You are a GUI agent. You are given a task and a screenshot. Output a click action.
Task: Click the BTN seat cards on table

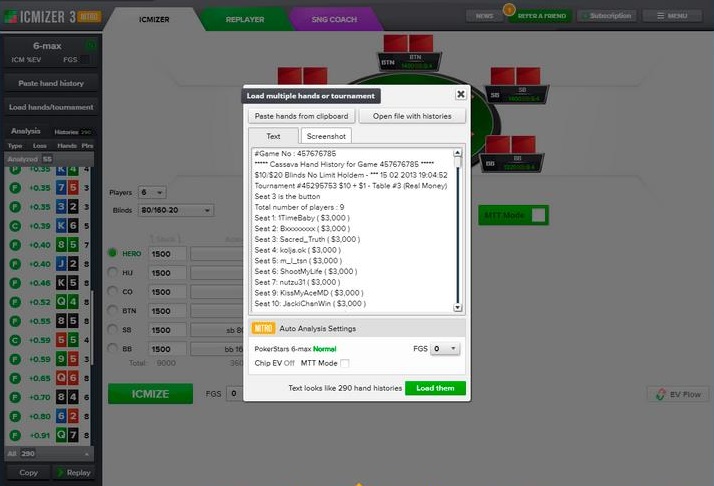[408, 43]
